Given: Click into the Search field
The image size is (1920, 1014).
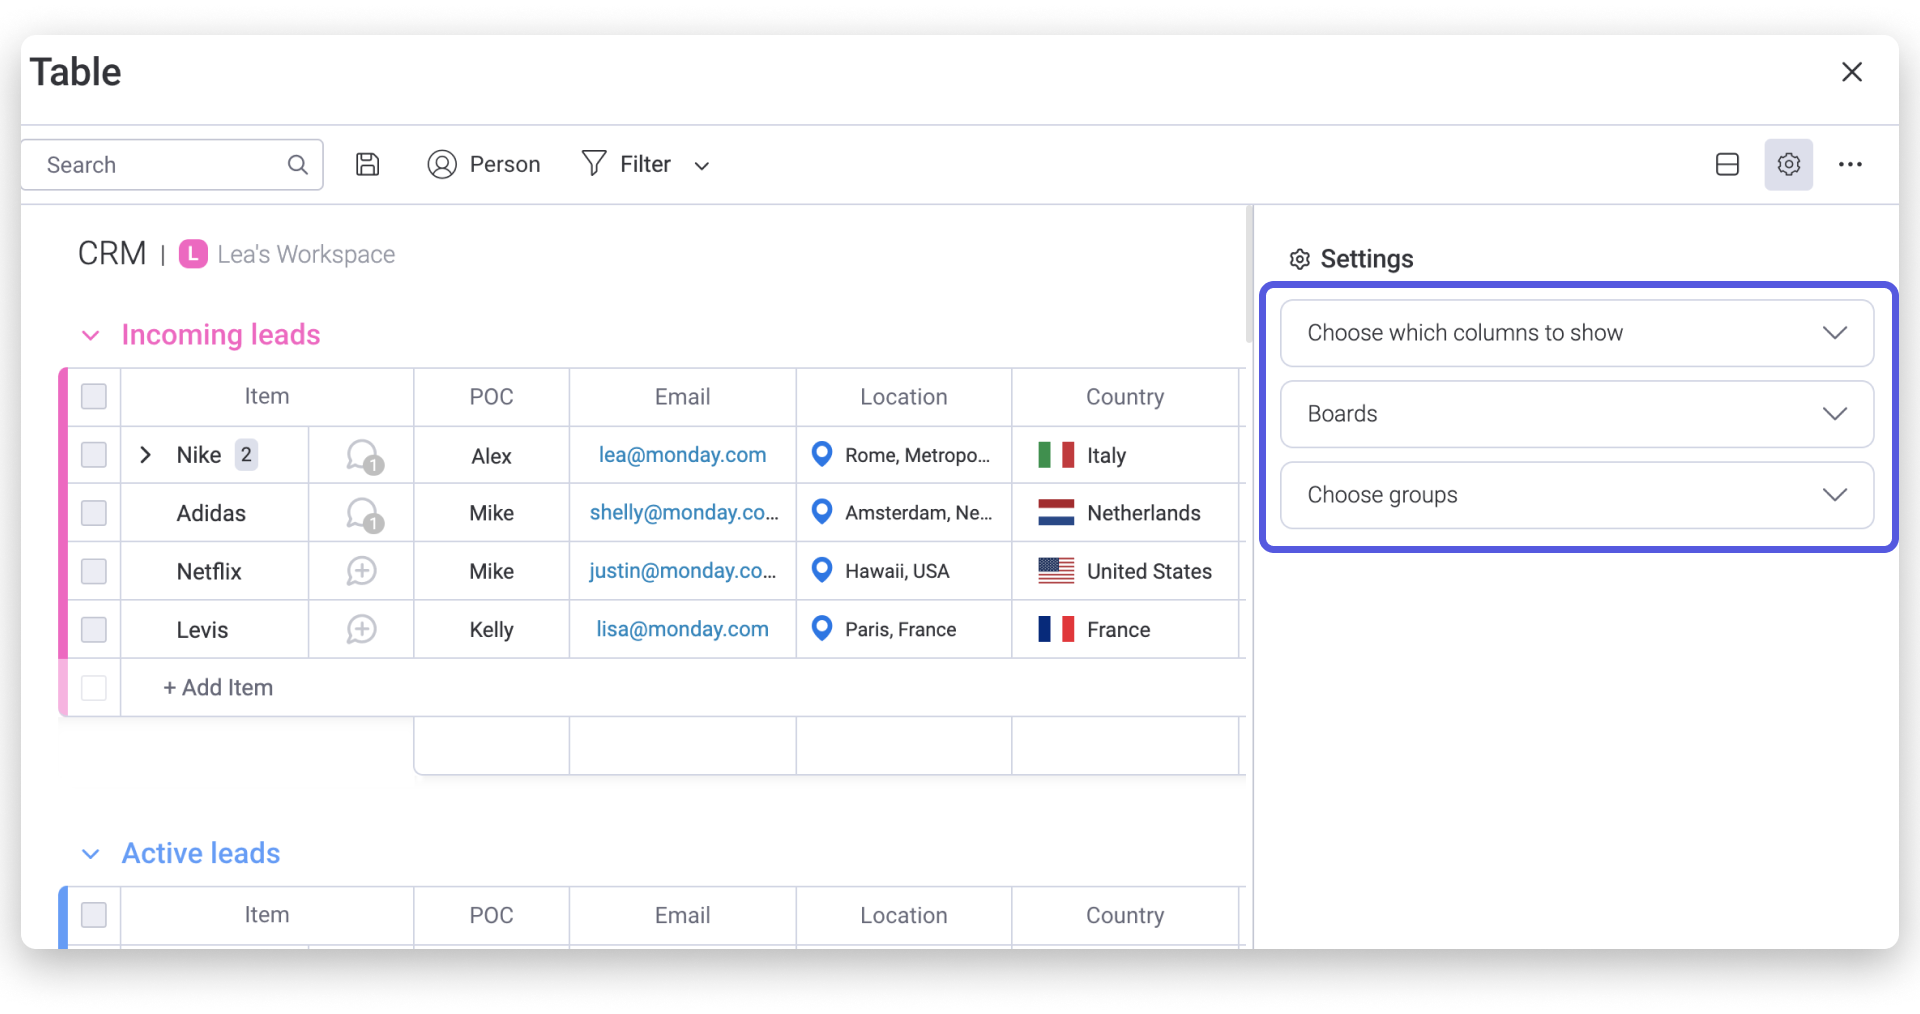Looking at the screenshot, I should pos(160,165).
